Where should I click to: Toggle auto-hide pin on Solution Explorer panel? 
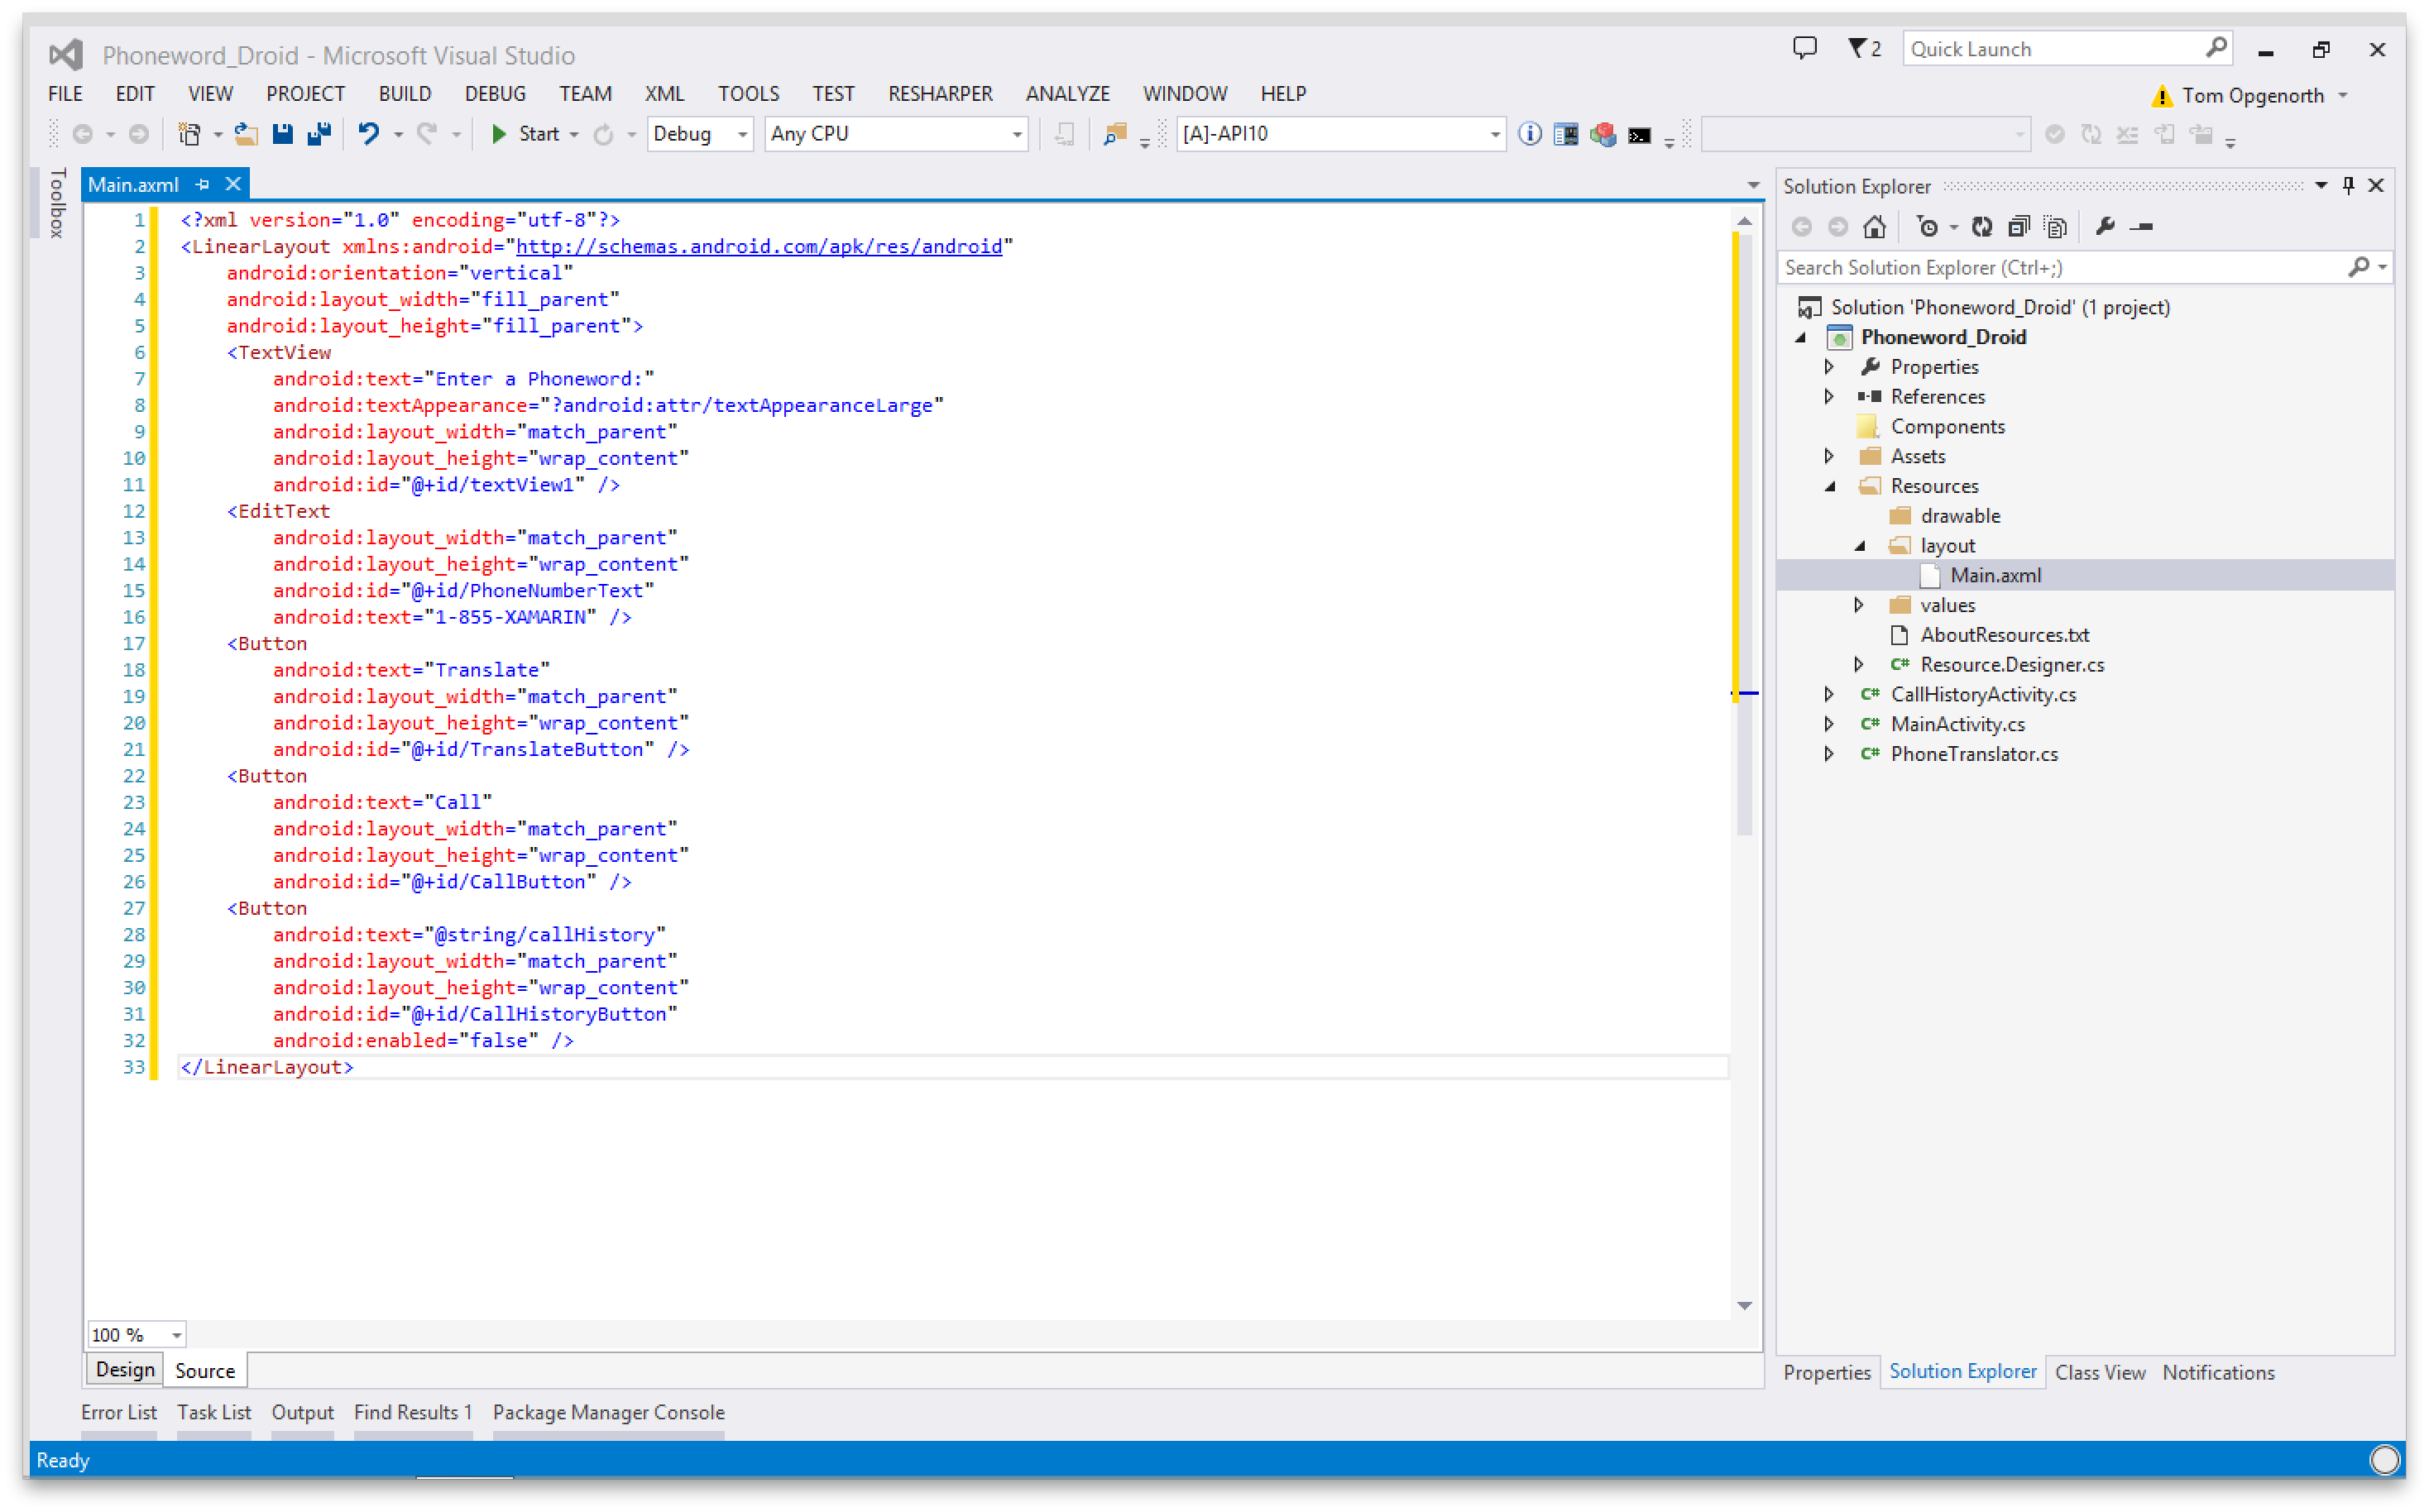pos(2348,185)
